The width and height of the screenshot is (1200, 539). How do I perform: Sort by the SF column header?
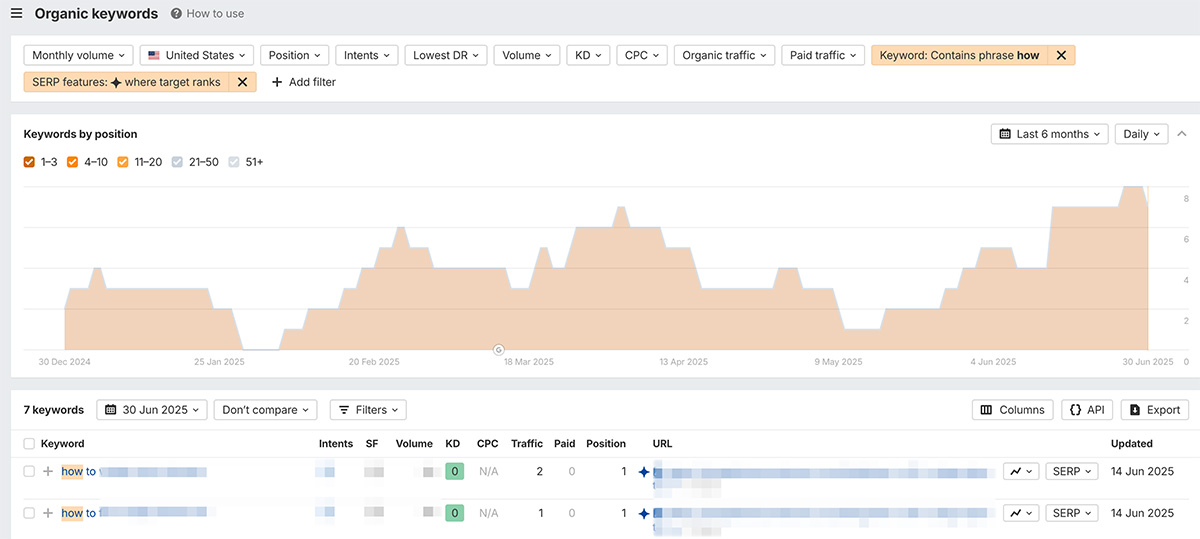pos(372,444)
